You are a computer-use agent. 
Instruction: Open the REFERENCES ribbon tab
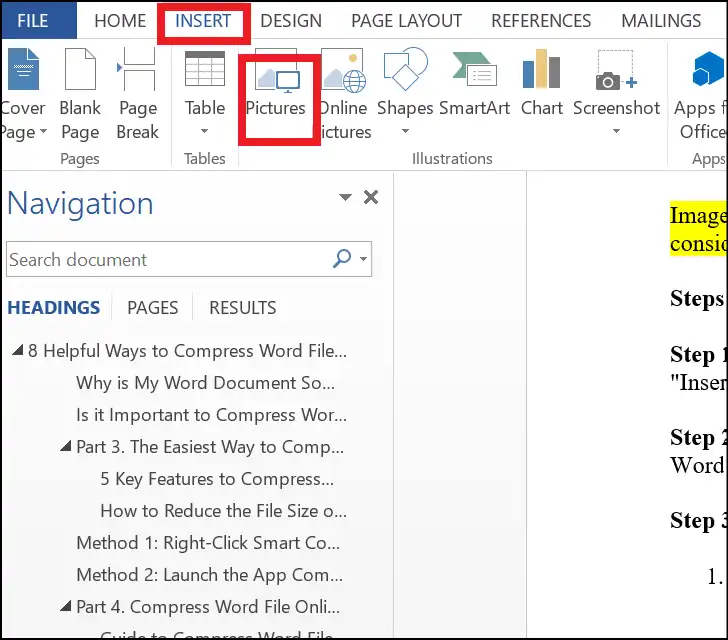(541, 21)
